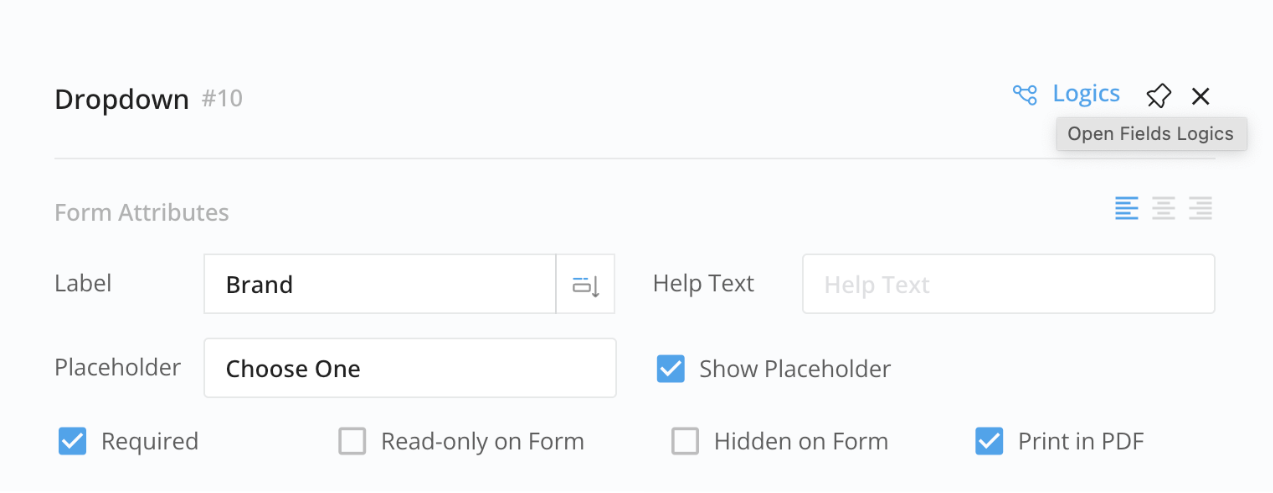Focus the Help Text input field
Viewport: 1273px width, 493px height.
pyautogui.click(x=1008, y=285)
